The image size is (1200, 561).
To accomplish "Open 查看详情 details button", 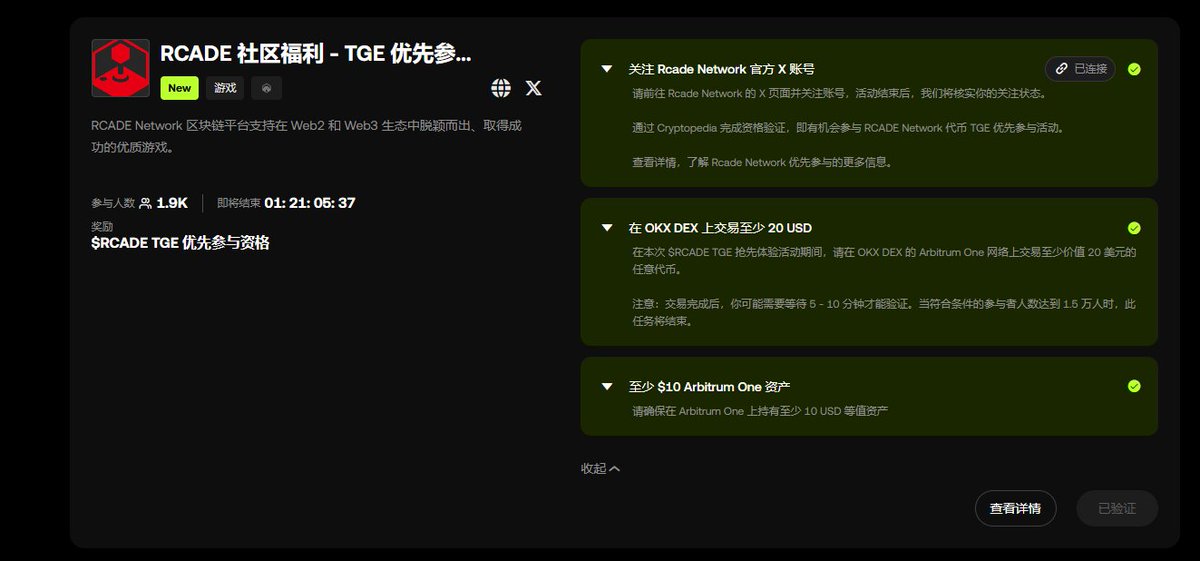I will (x=1015, y=508).
